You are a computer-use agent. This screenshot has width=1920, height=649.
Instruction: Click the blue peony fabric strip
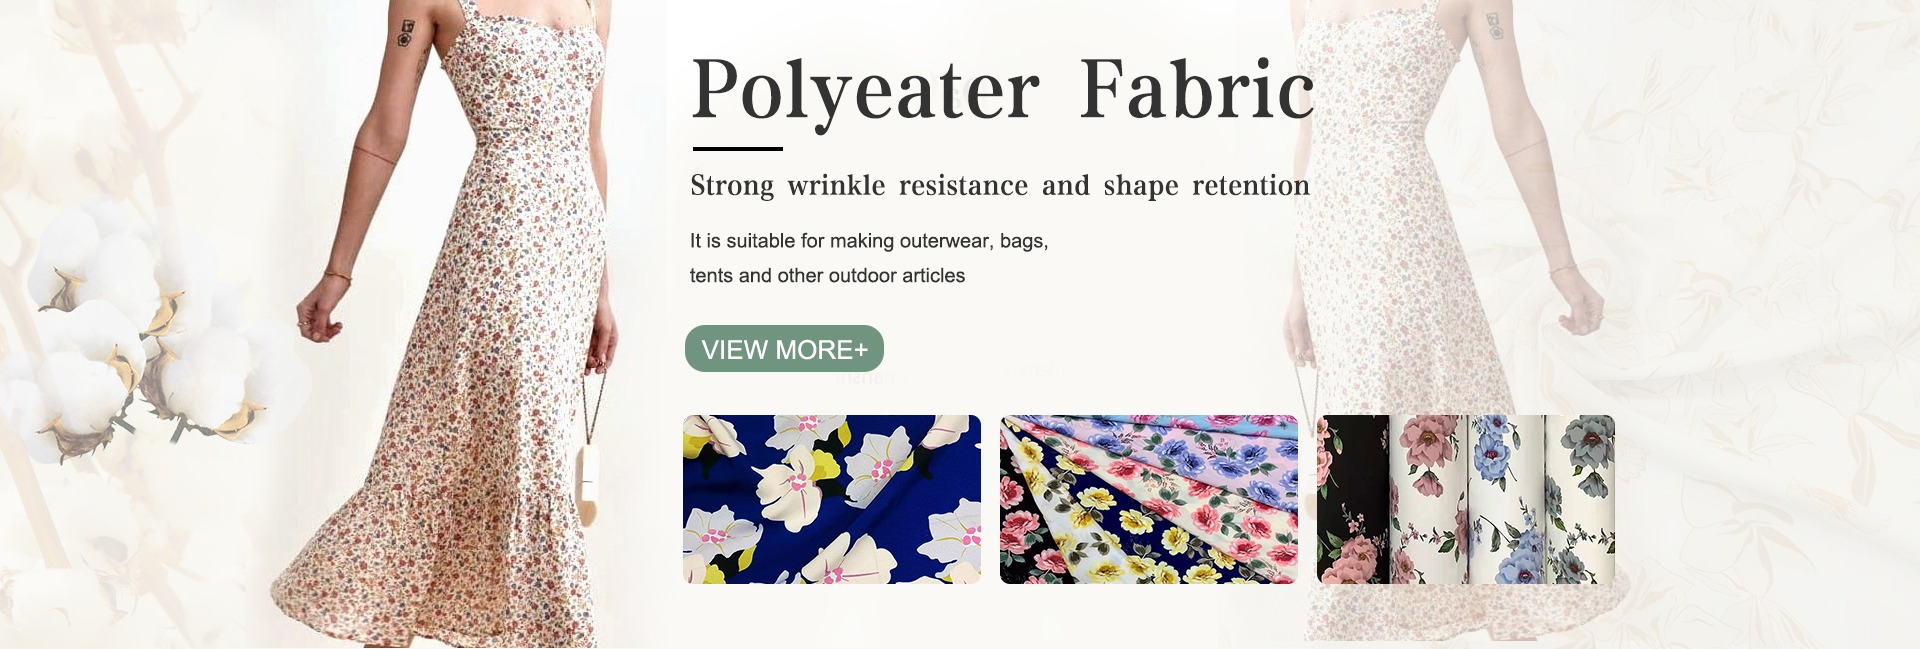click(x=1506, y=499)
